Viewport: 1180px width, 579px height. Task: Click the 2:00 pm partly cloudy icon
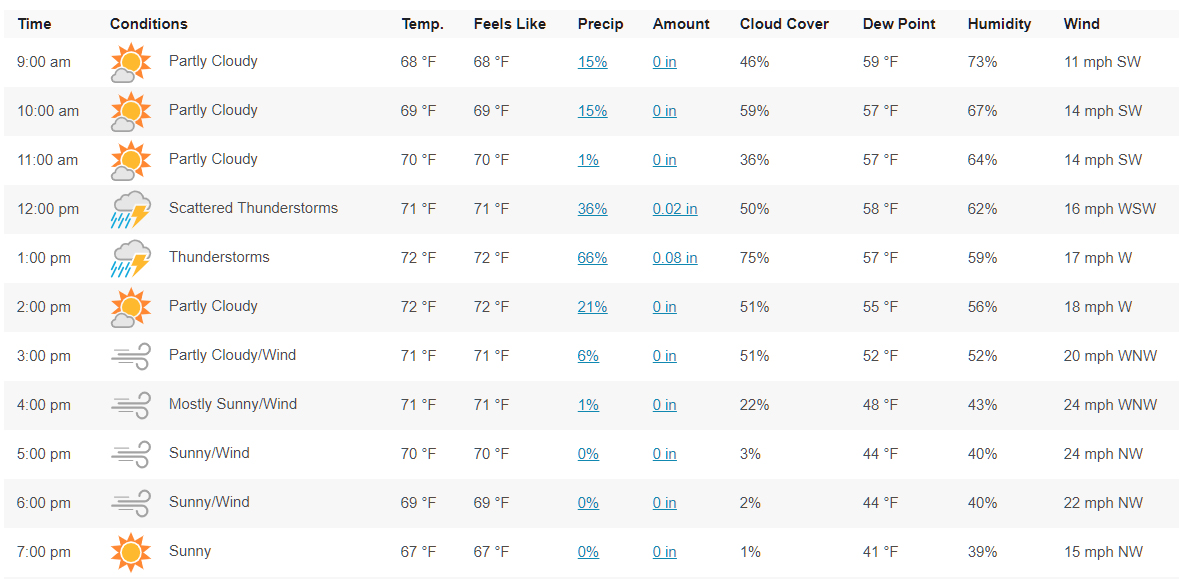pyautogui.click(x=131, y=307)
